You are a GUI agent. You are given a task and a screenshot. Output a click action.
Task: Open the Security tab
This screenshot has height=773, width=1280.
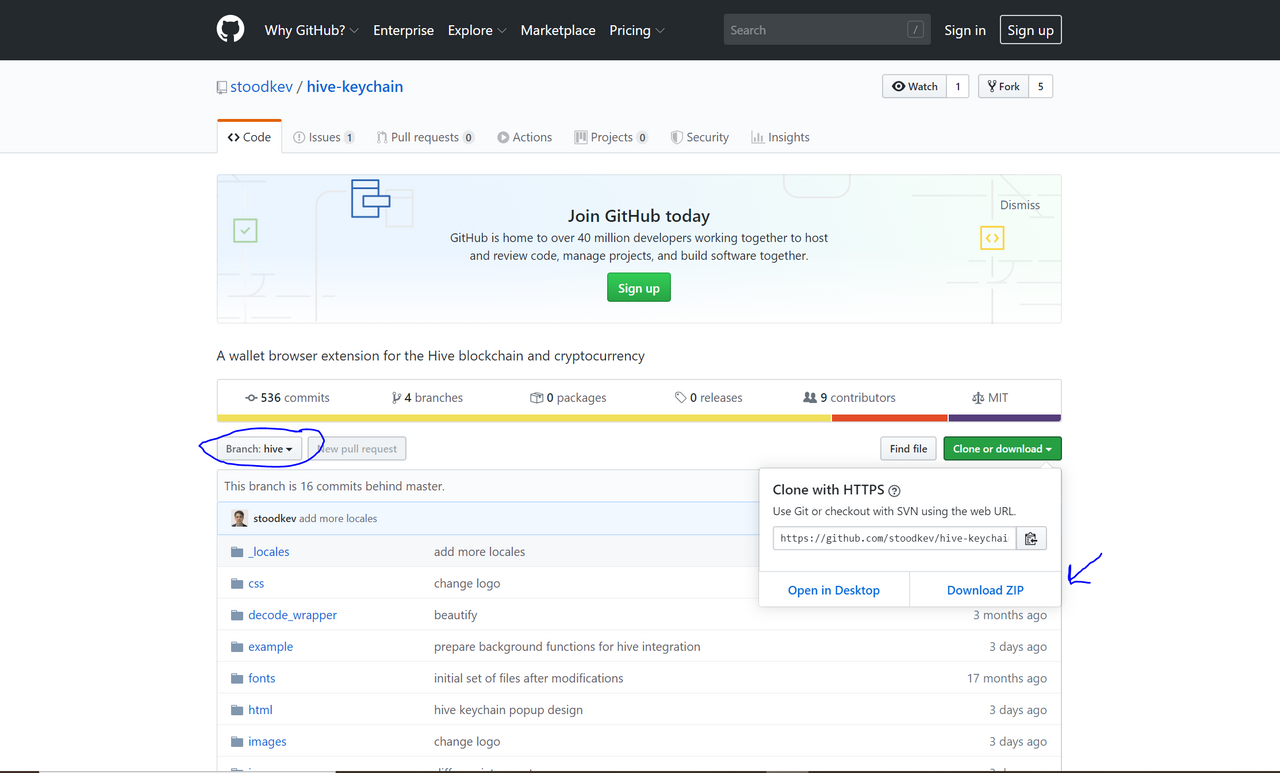[x=699, y=137]
